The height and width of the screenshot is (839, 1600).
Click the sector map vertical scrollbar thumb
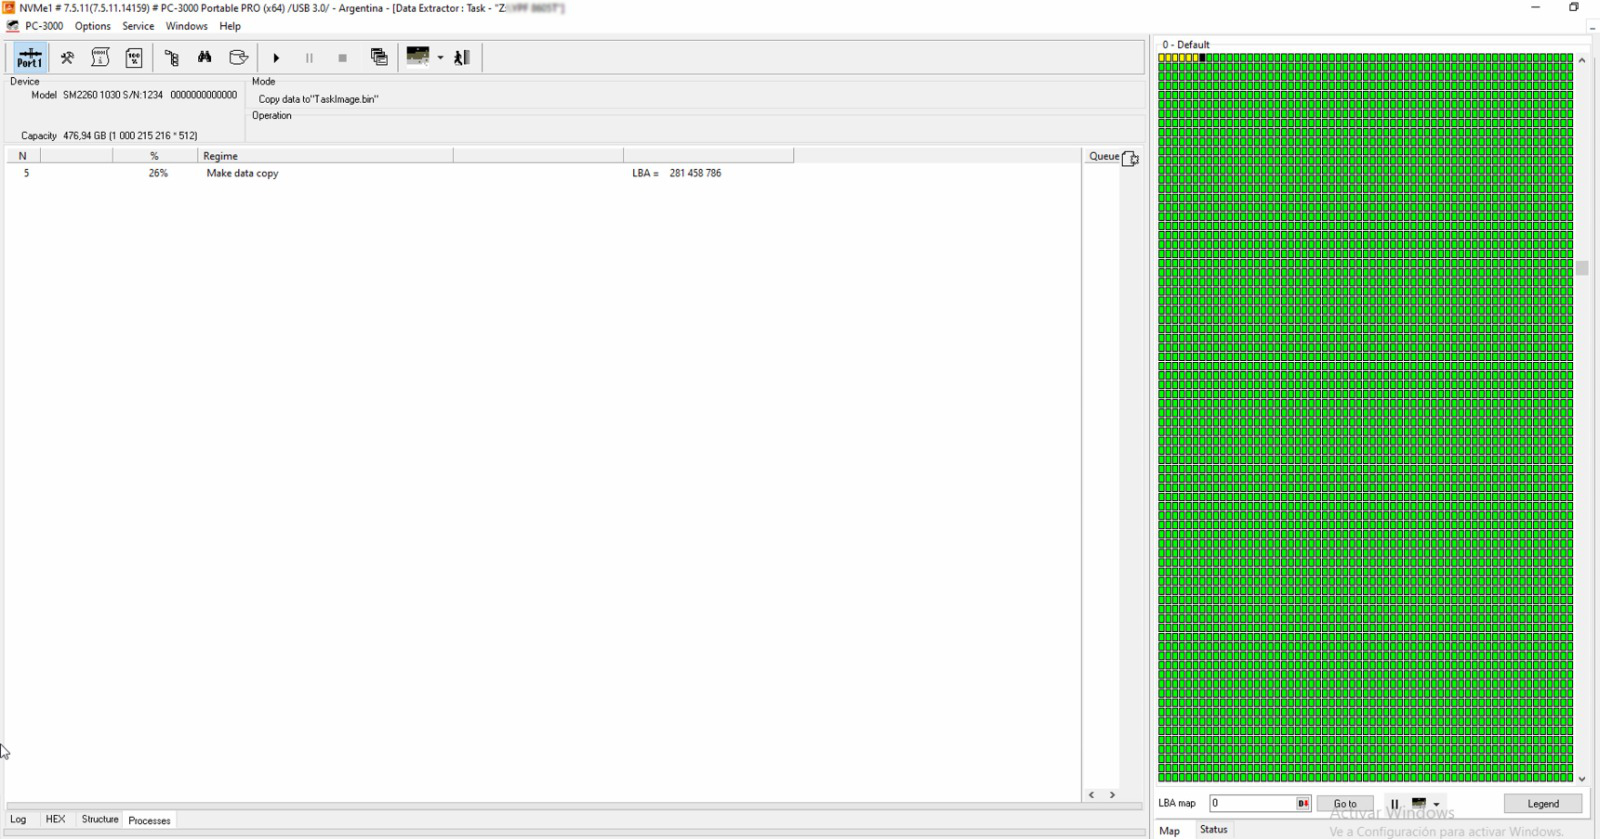(1582, 268)
